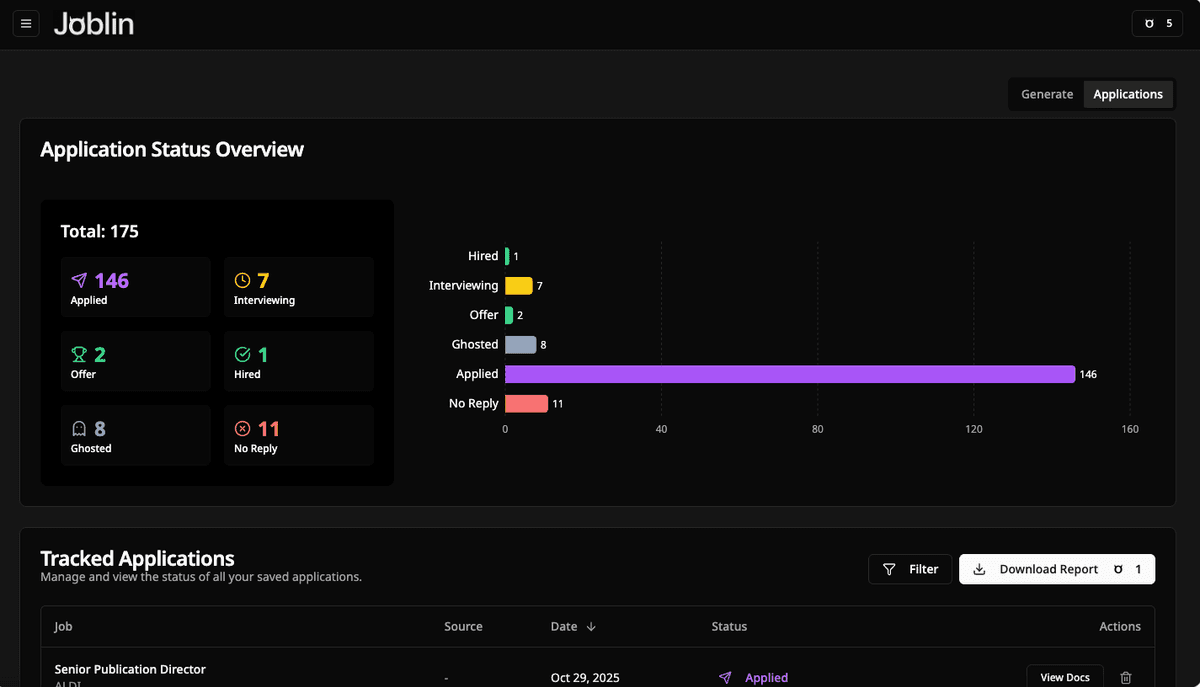Click the yellow Interviewing chart bar

[518, 286]
